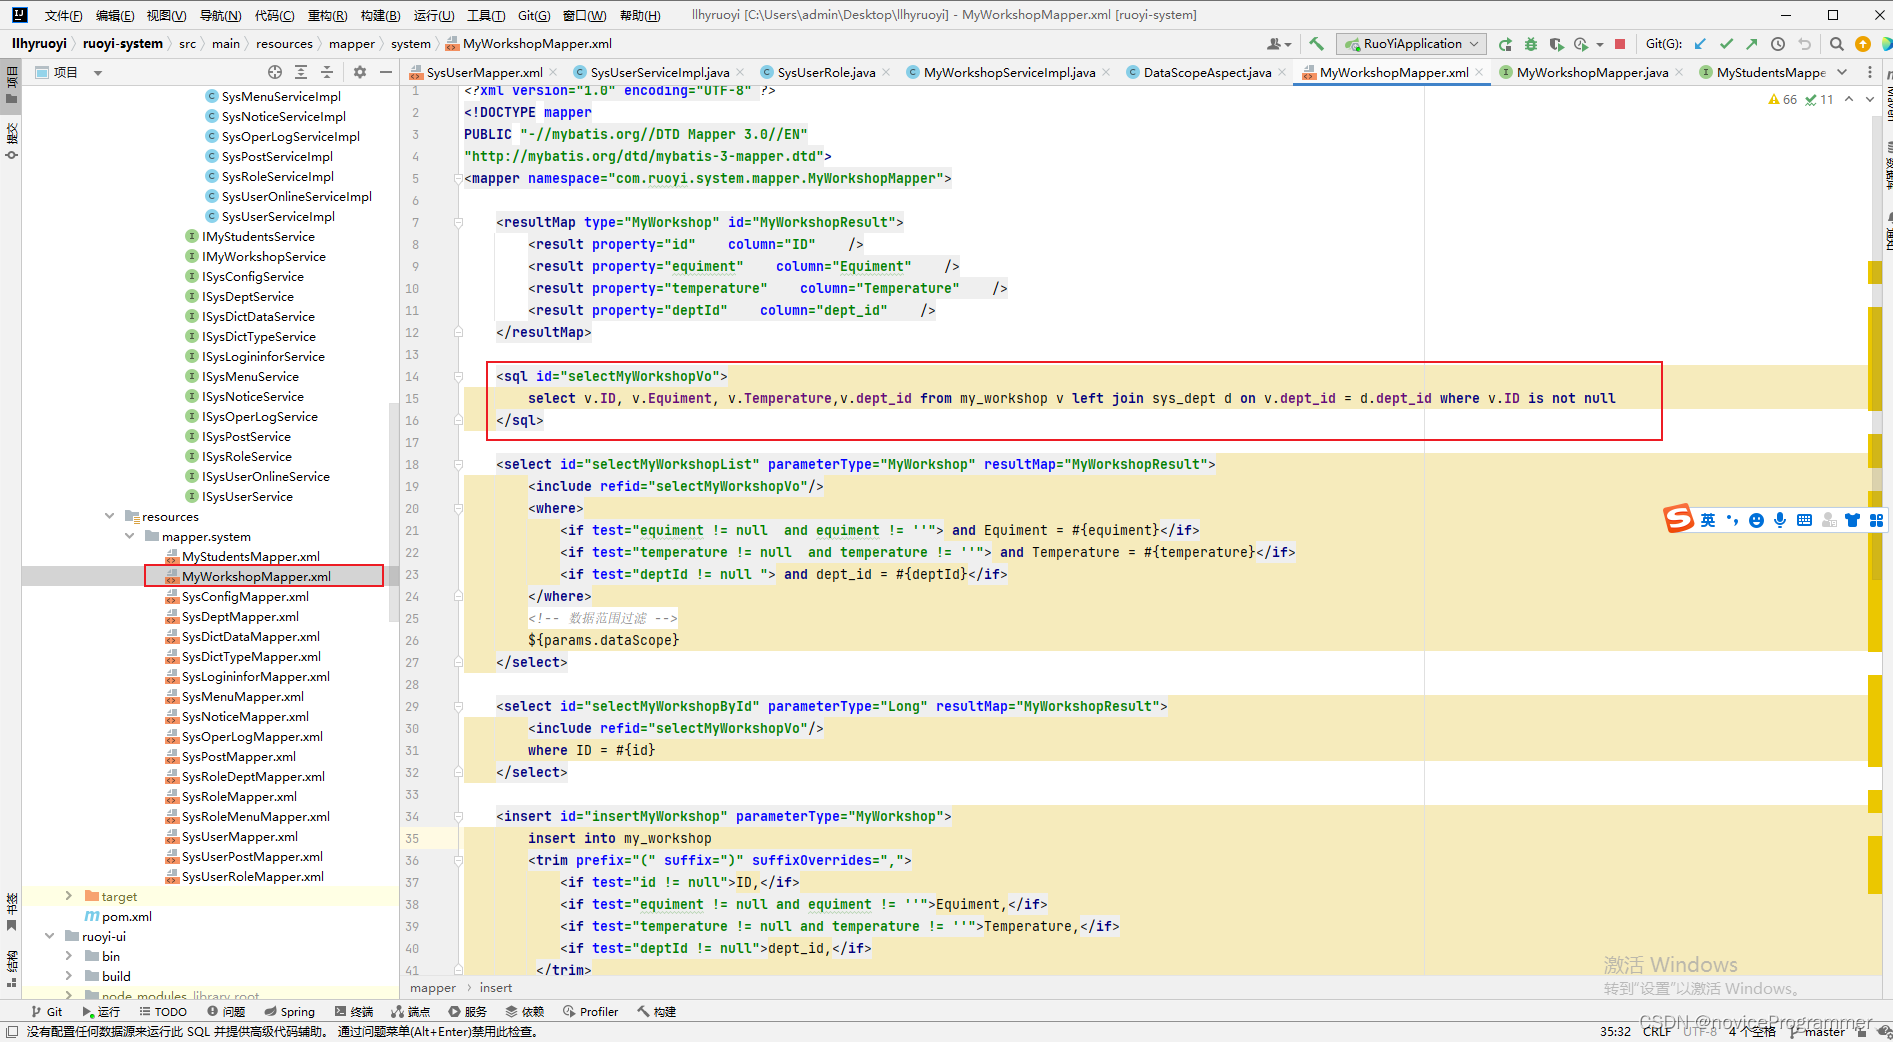Image resolution: width=1893 pixels, height=1042 pixels.
Task: Click the Build project hammer icon
Action: tap(1316, 44)
